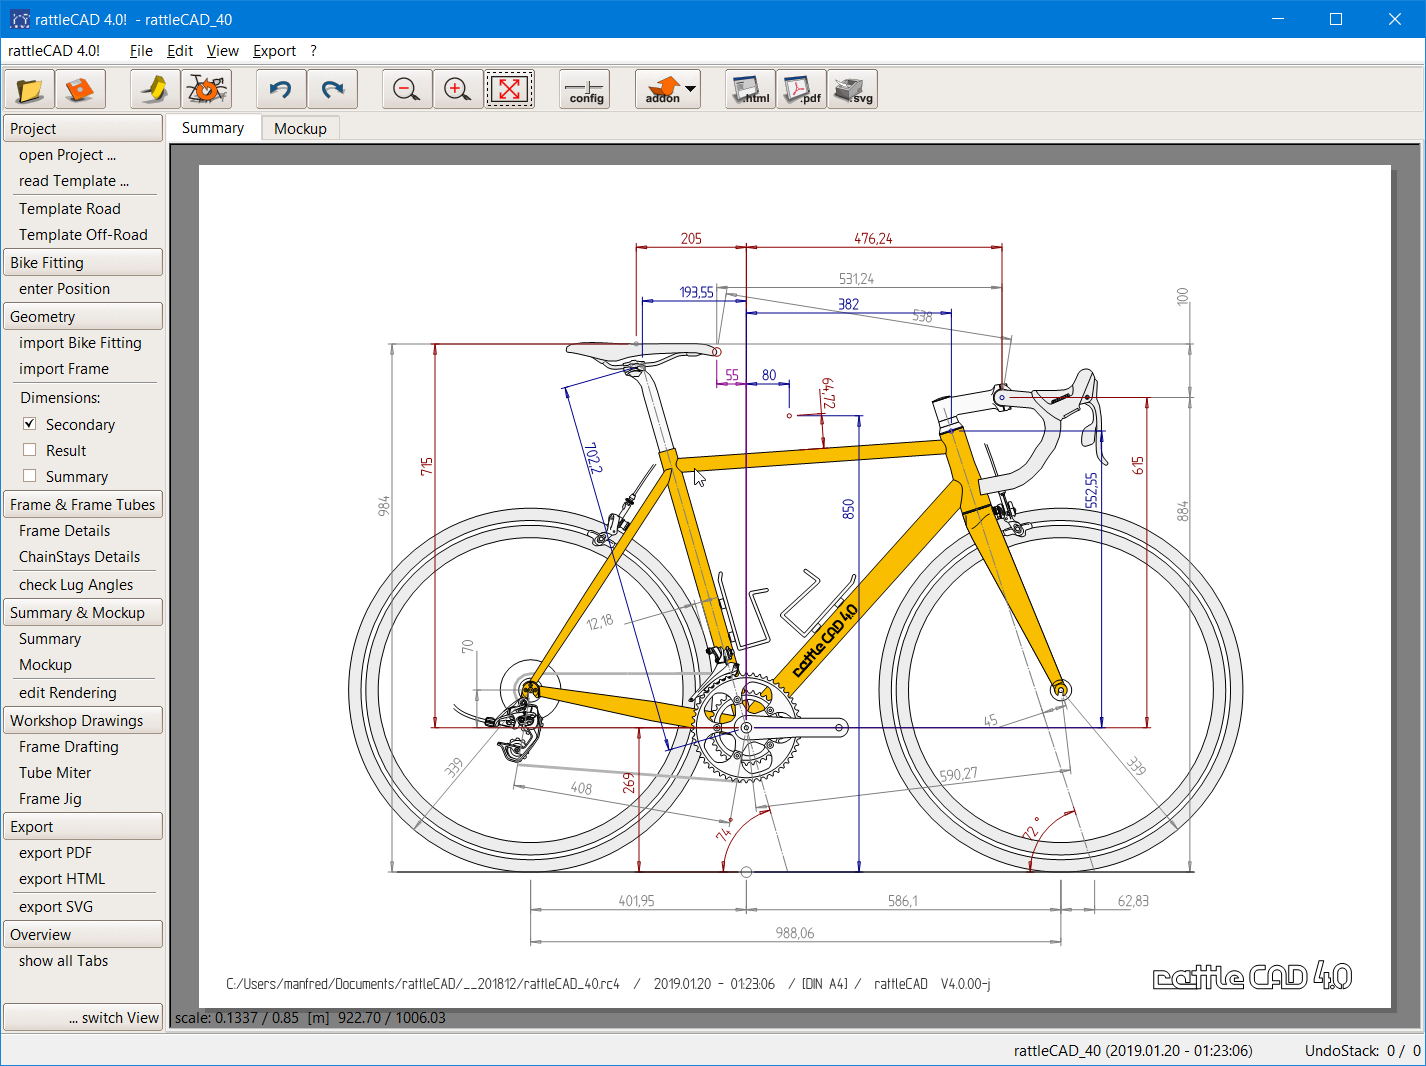Click export HTML in sidebar

tap(62, 879)
